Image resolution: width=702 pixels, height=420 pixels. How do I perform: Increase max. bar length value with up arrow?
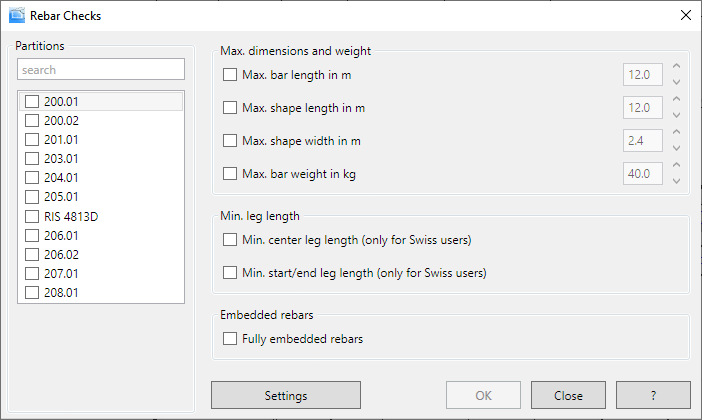677,68
